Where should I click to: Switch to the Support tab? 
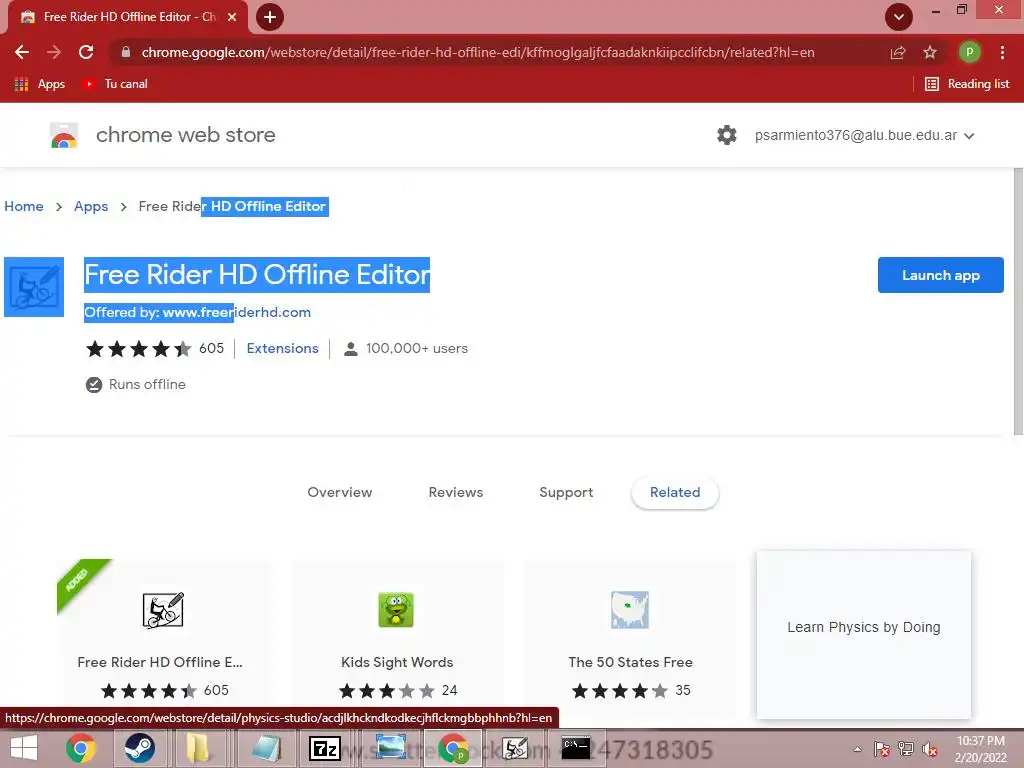point(566,492)
